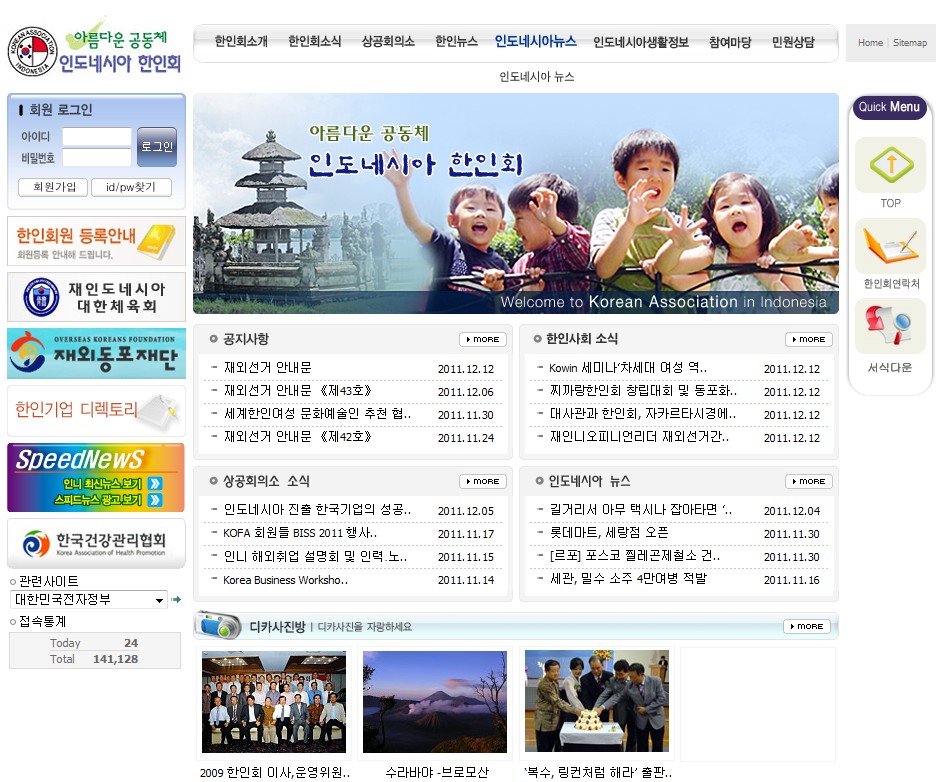Screen dimensions: 936x782
Task: Open 서식다운 magnifier icon in Quick Menu
Action: click(x=891, y=326)
